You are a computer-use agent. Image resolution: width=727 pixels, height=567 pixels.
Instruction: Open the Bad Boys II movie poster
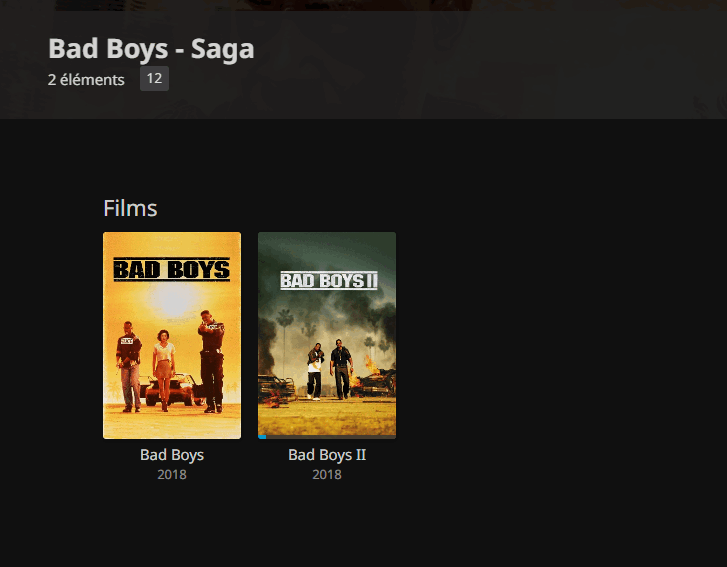point(327,335)
